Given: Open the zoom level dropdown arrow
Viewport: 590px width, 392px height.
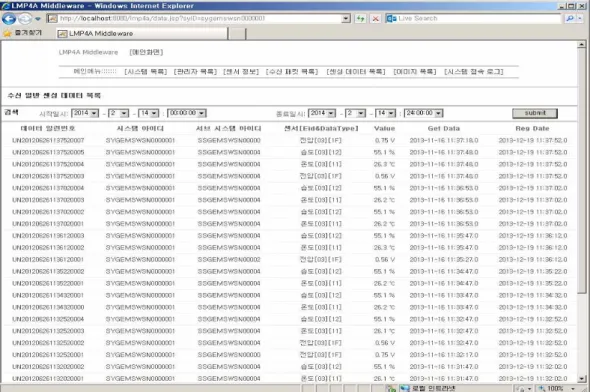Looking at the screenshot, I should point(573,388).
